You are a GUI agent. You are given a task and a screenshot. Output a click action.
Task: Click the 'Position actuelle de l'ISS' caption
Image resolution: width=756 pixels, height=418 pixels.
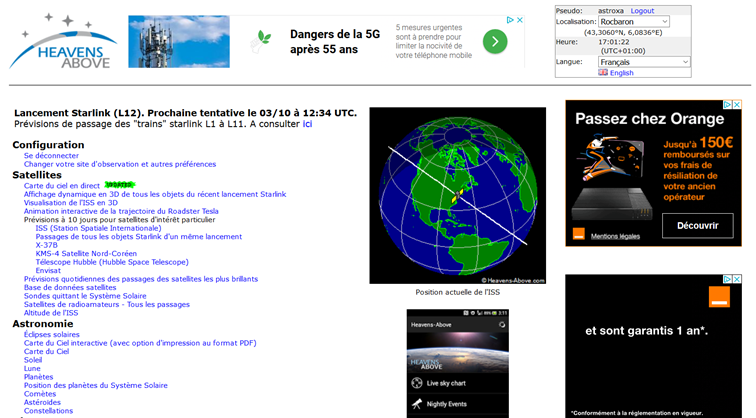(458, 292)
